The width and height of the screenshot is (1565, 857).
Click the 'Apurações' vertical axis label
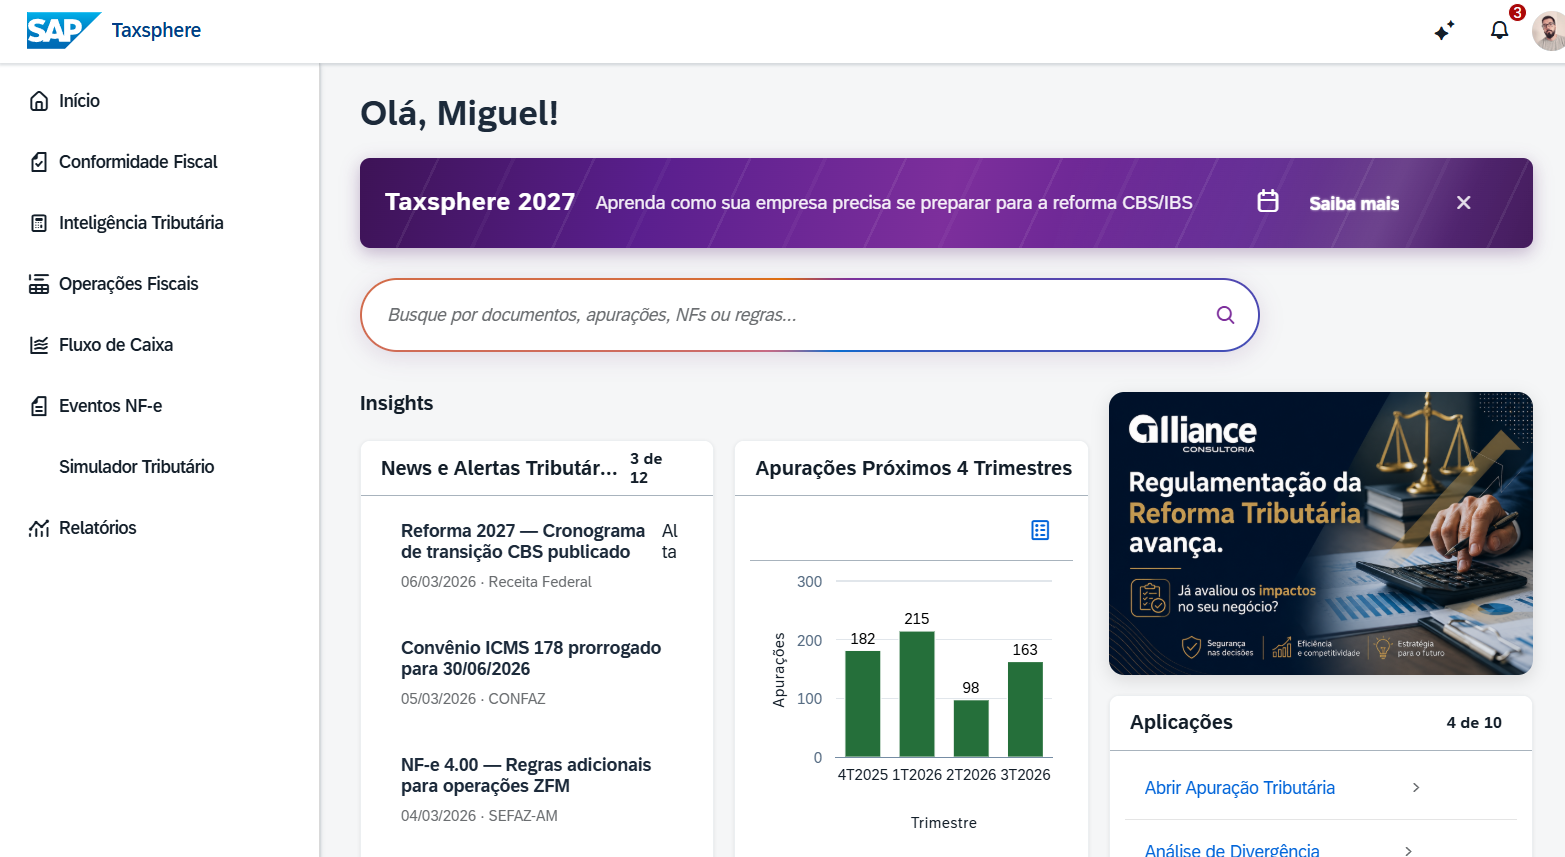tap(779, 670)
